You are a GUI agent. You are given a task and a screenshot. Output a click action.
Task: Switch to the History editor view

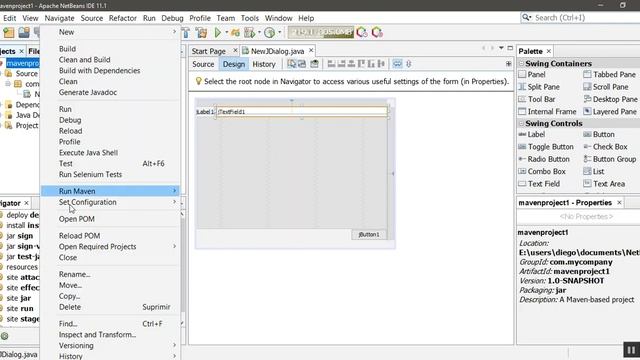[x=264, y=64]
